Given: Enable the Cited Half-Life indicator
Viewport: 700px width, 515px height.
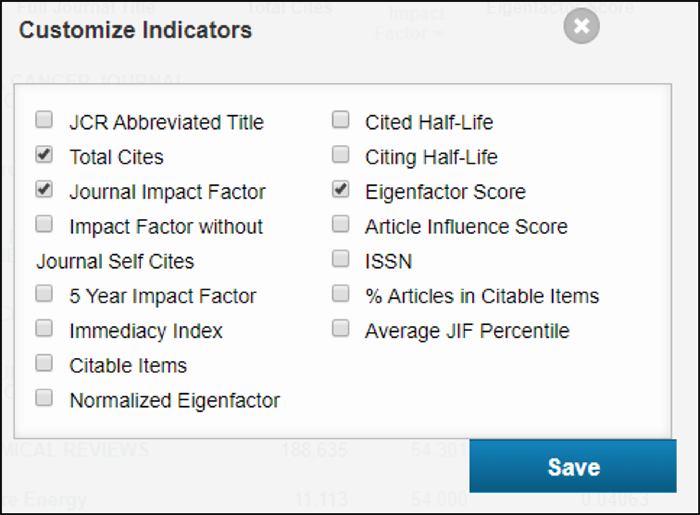Looking at the screenshot, I should (341, 120).
